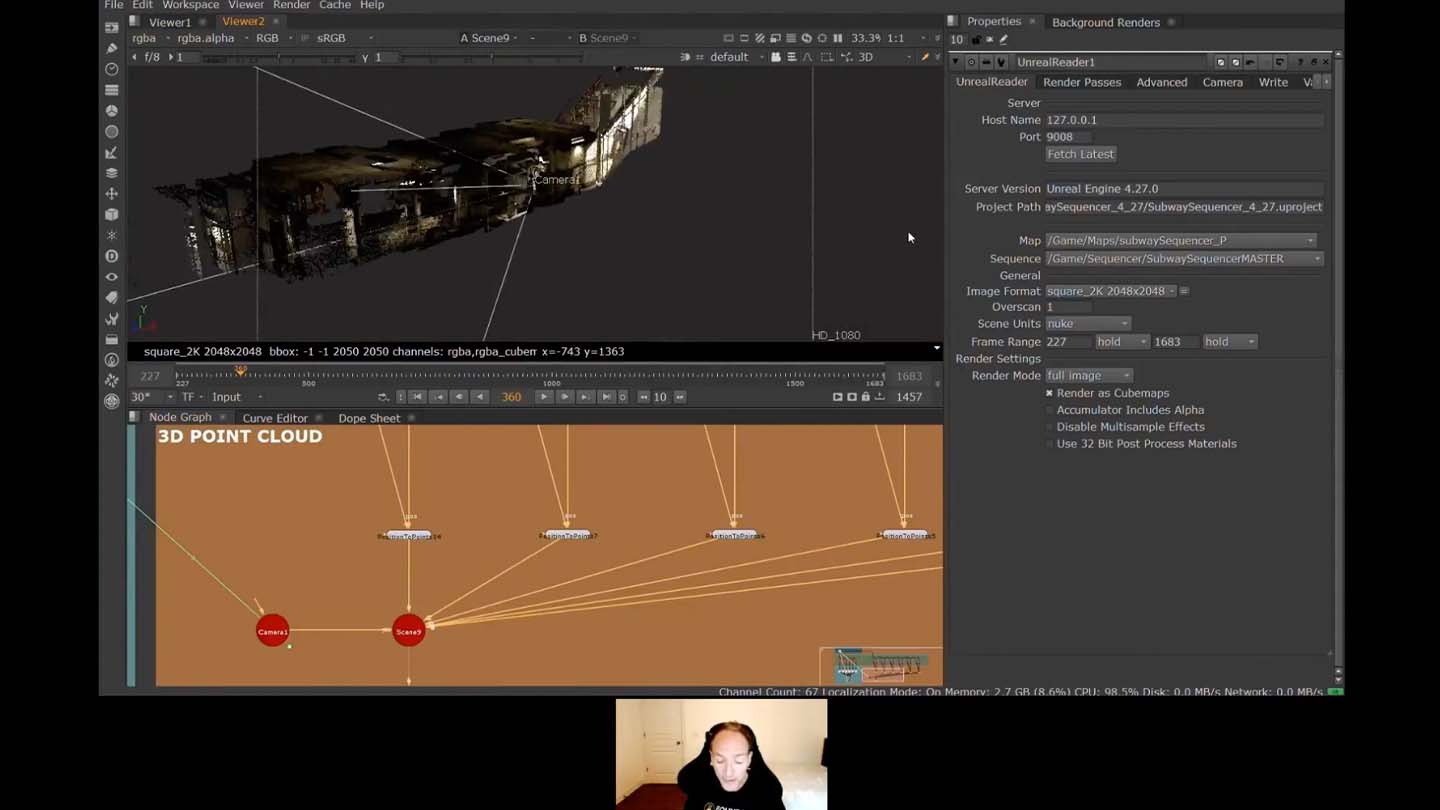
Task: Jump to the last frame button
Action: point(606,397)
